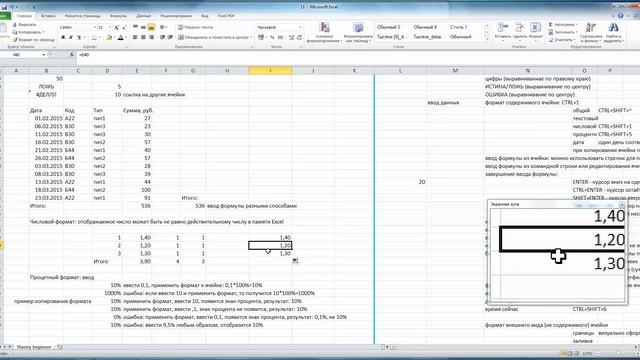Click the Name Box field
The height and width of the screenshot is (360, 640).
pos(20,55)
